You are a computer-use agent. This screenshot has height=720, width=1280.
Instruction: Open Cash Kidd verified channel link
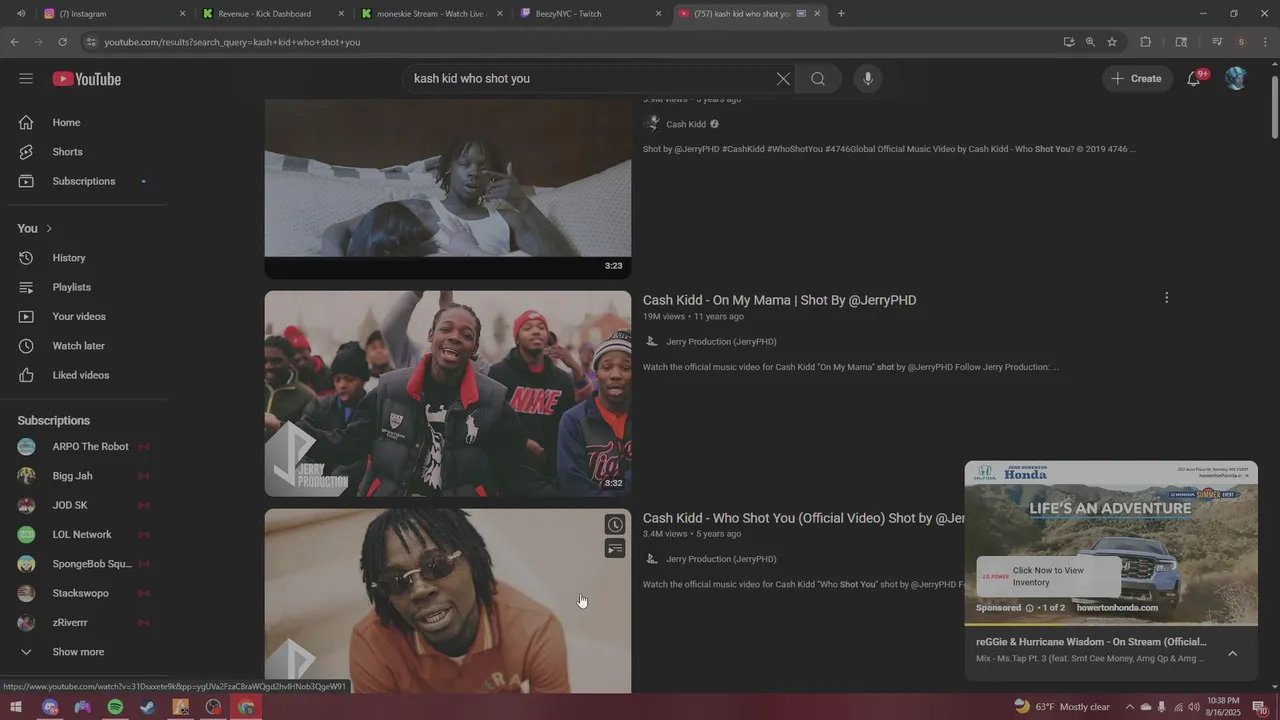point(686,124)
